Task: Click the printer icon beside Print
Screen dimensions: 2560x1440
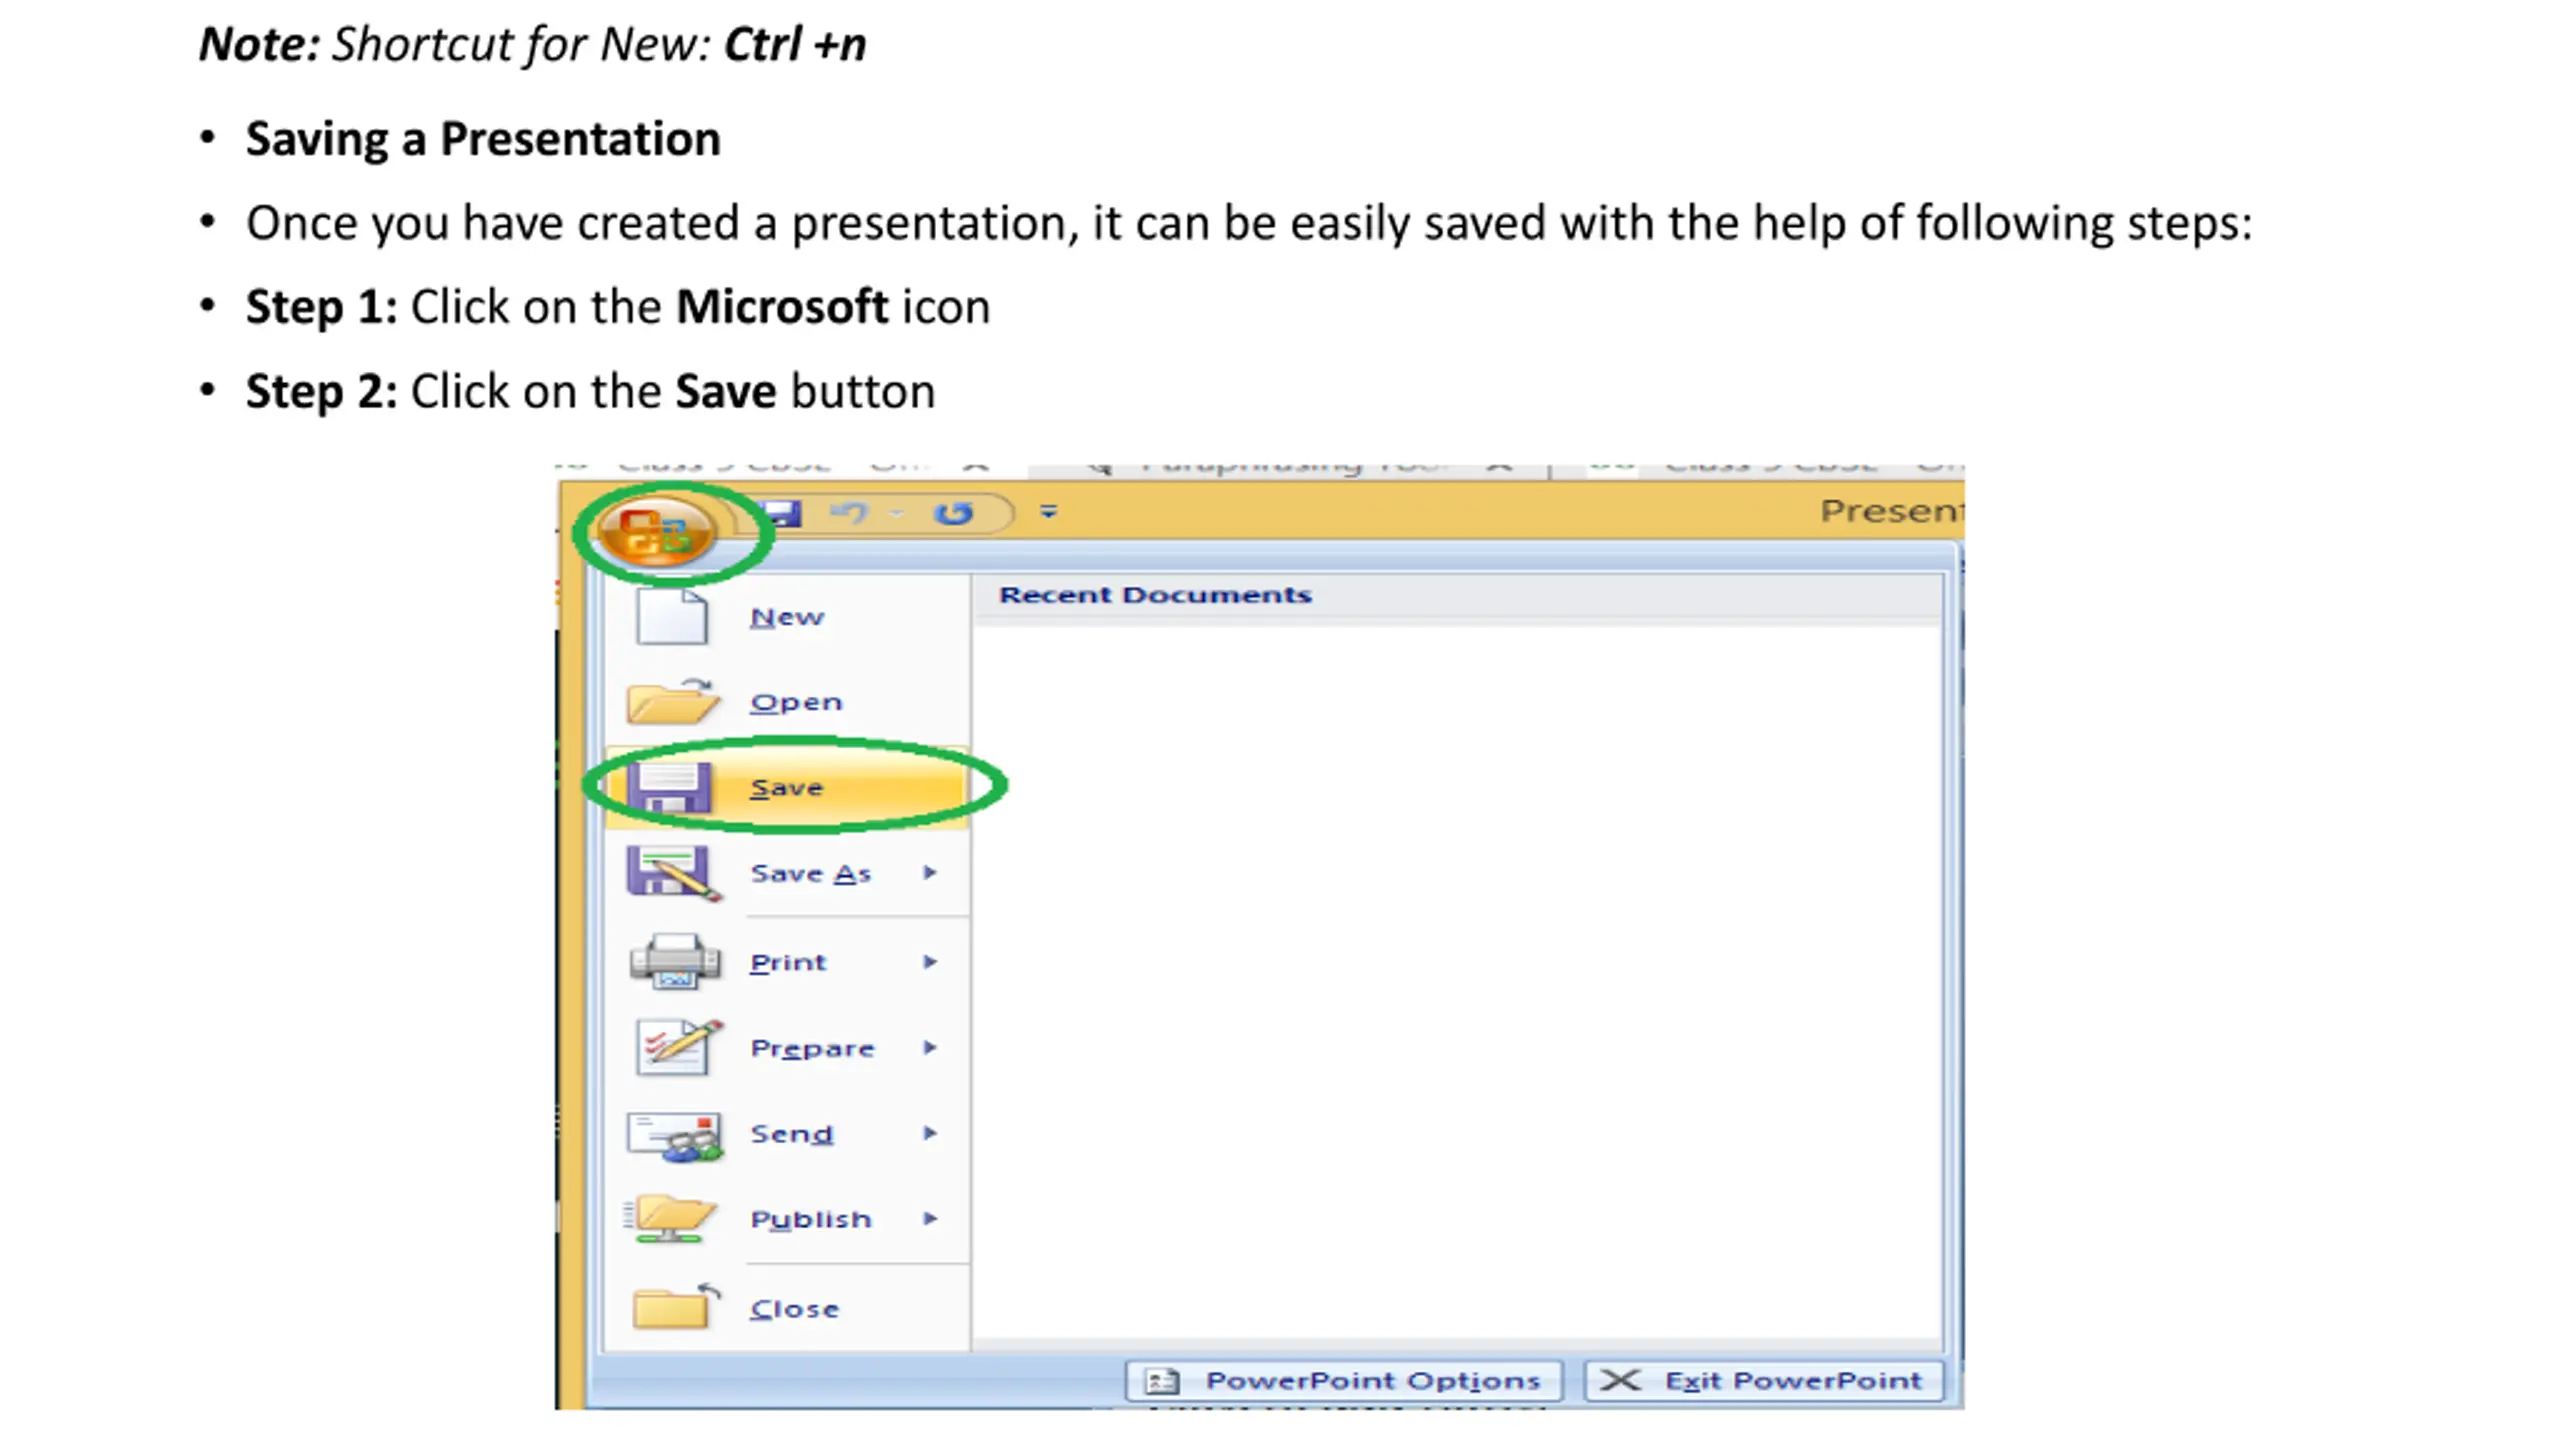Action: pos(675,962)
